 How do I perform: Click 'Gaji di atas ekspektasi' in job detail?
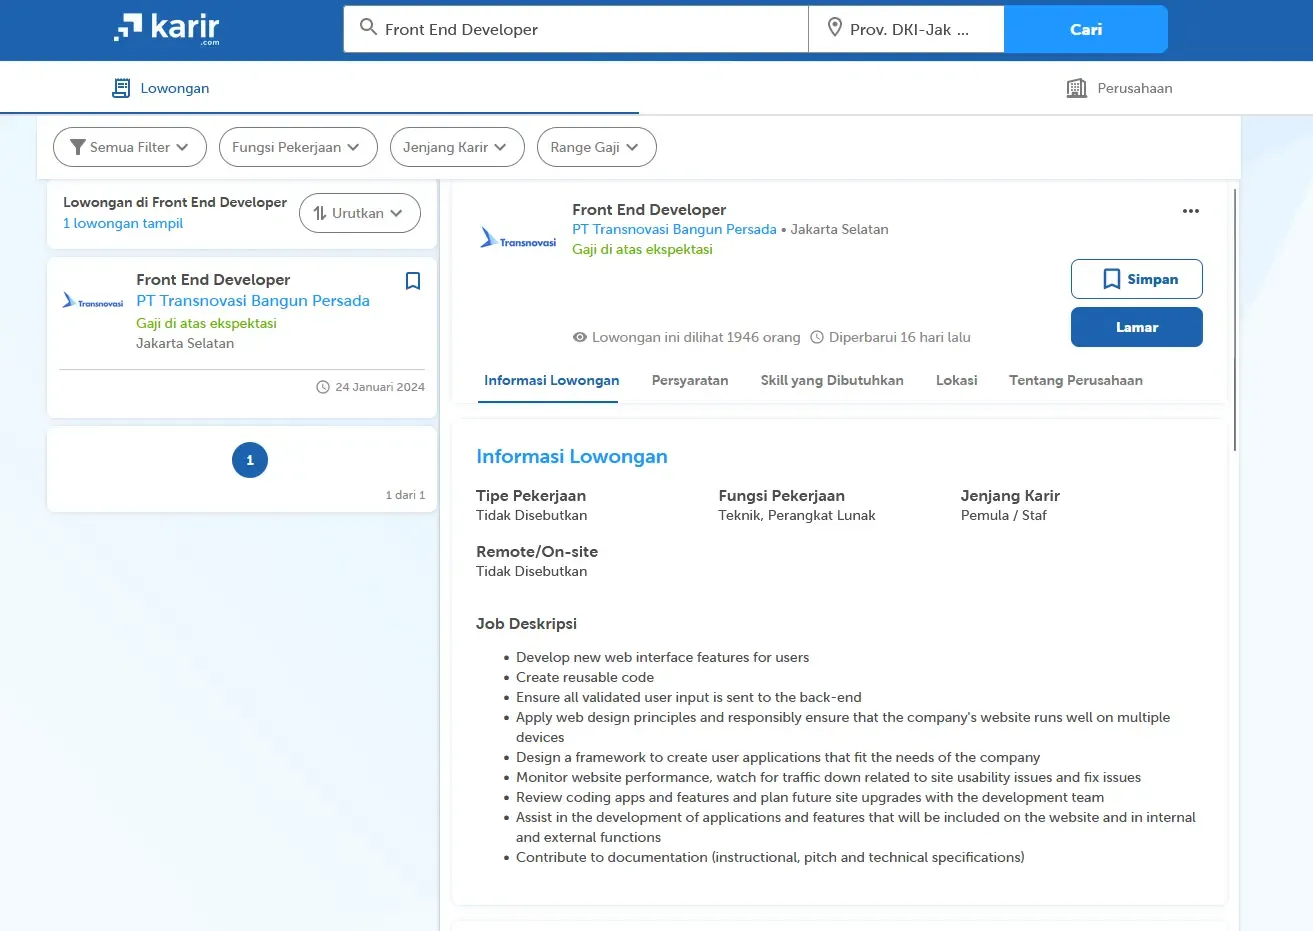(642, 249)
